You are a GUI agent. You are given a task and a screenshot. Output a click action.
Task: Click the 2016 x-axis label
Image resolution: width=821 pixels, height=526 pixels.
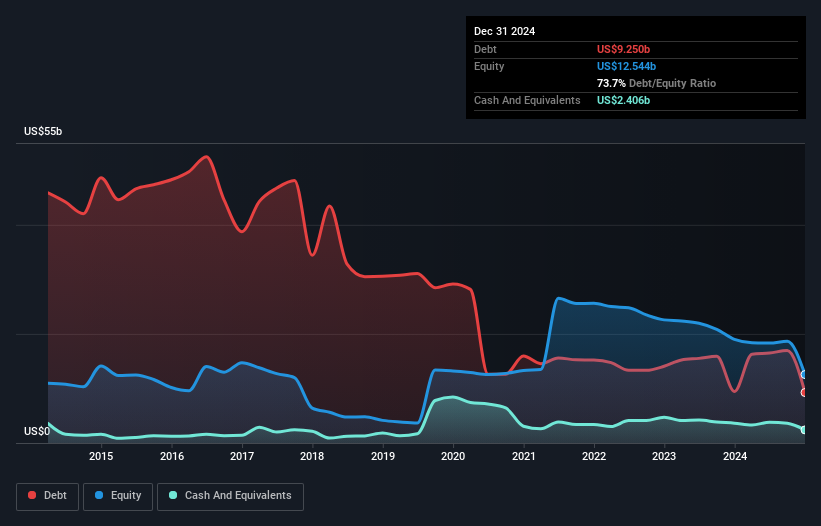coord(172,456)
